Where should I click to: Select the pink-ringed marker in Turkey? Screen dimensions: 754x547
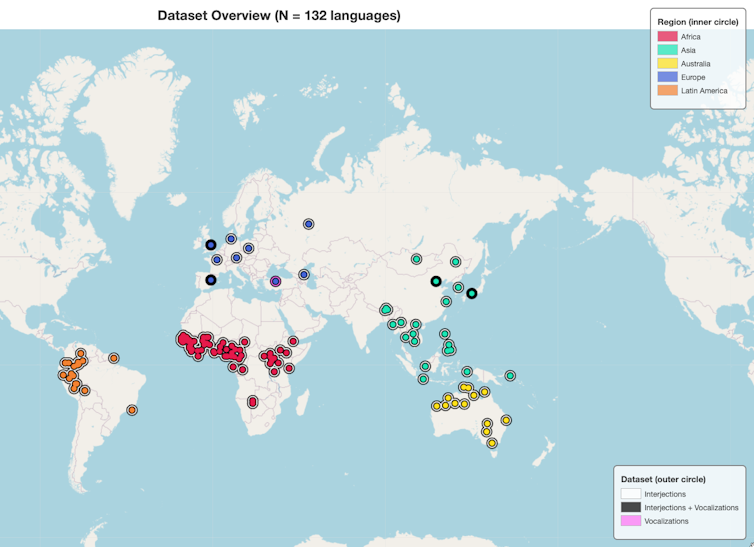(x=275, y=281)
